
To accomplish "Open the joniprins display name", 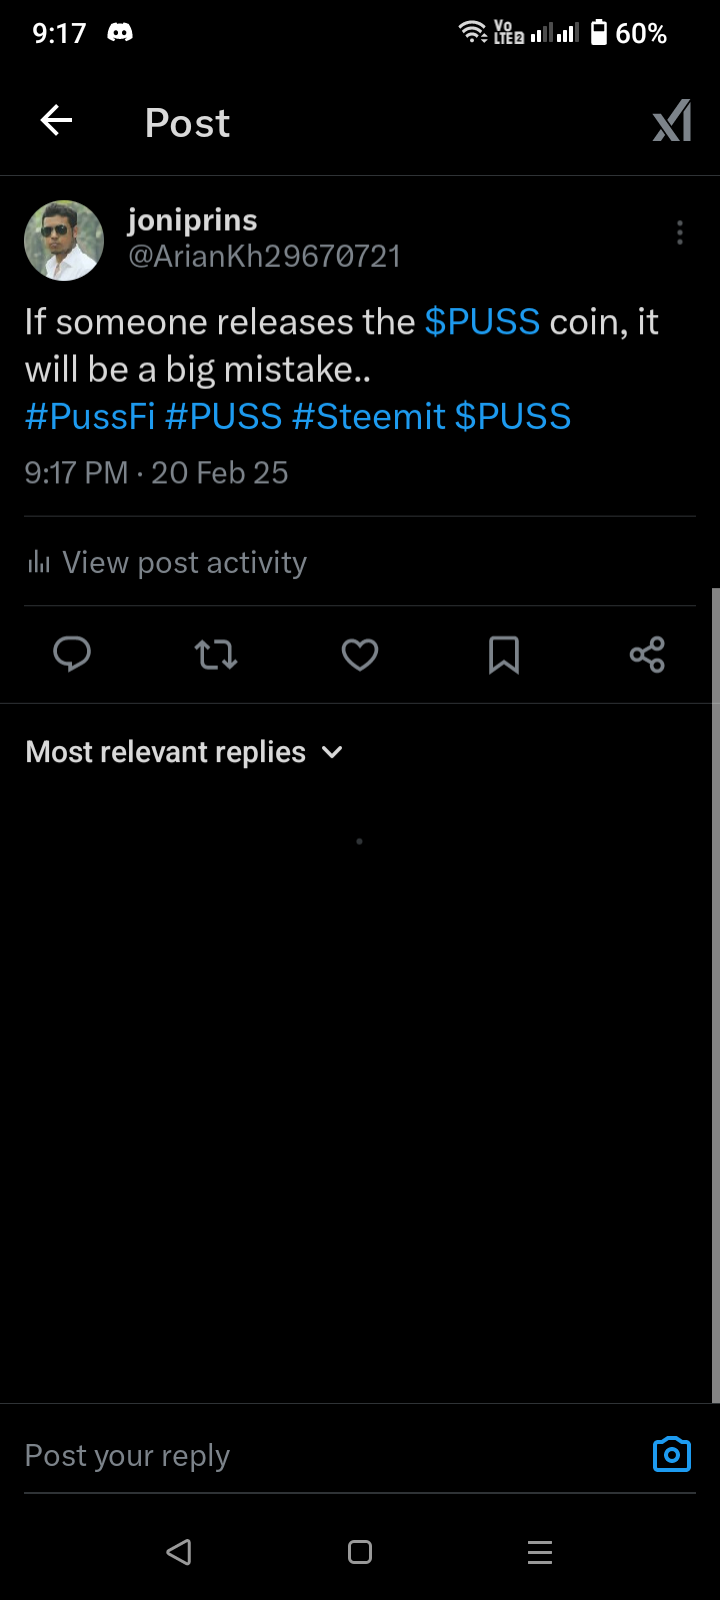I will [x=193, y=220].
